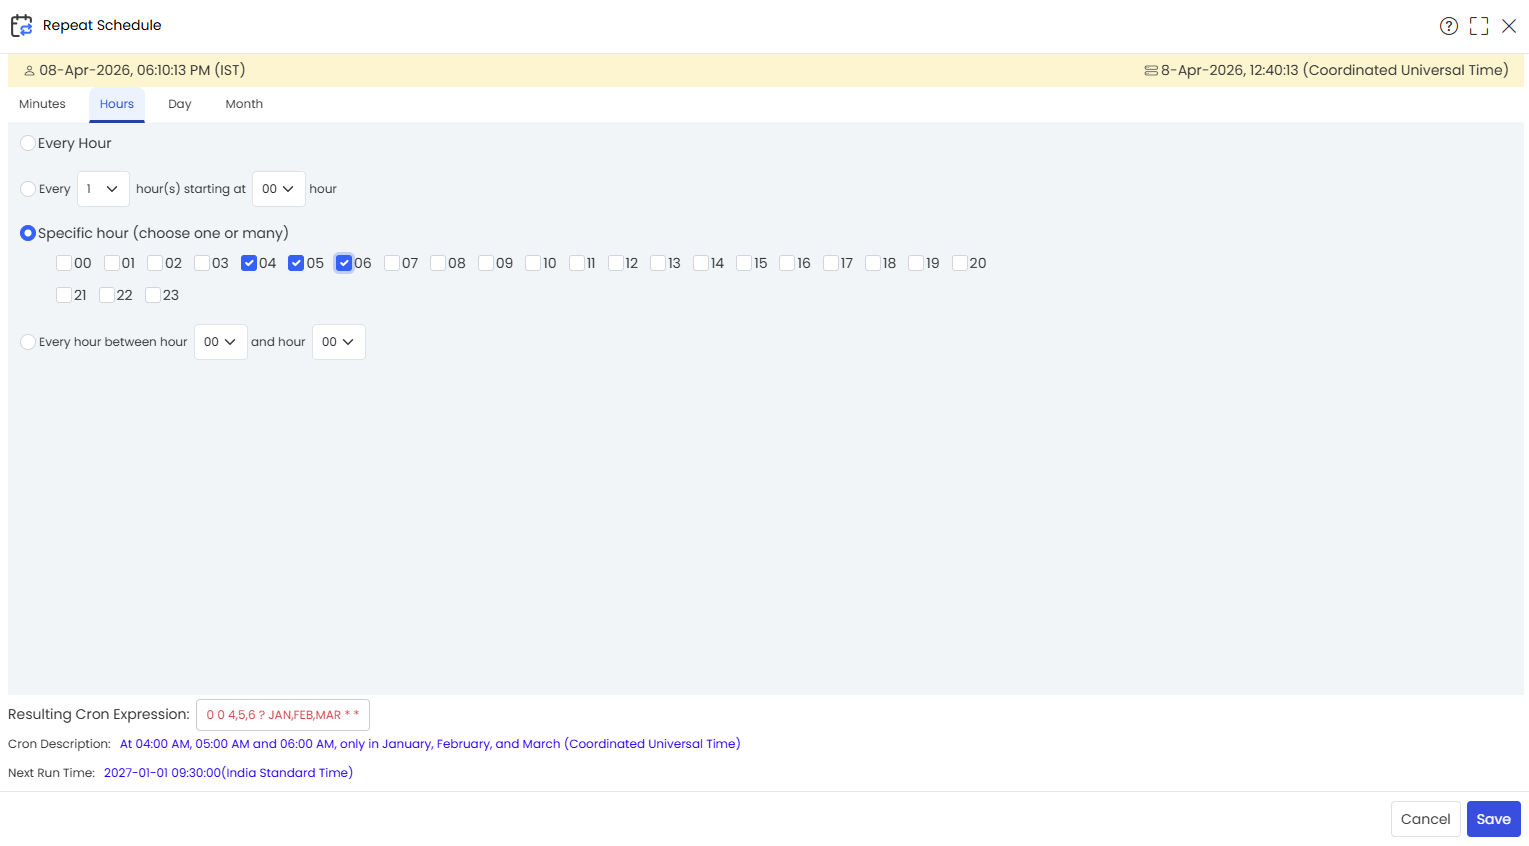
Task: Check the hour 00 checkbox
Action: pos(64,263)
